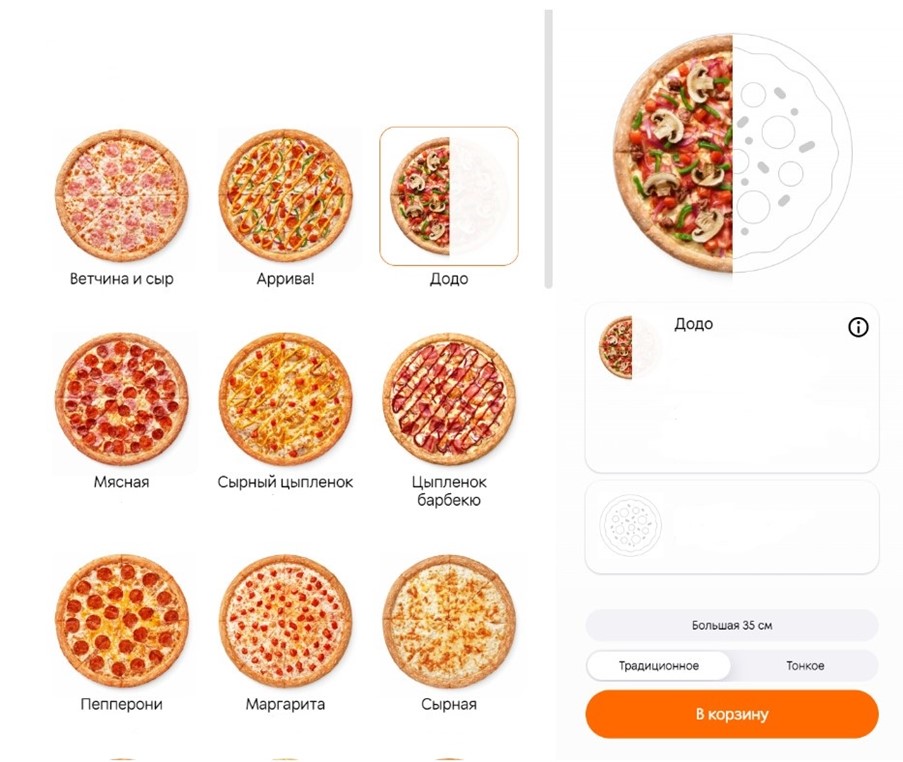Switch dough to Традиционное
Image resolution: width=903 pixels, height=762 pixels.
coord(658,666)
